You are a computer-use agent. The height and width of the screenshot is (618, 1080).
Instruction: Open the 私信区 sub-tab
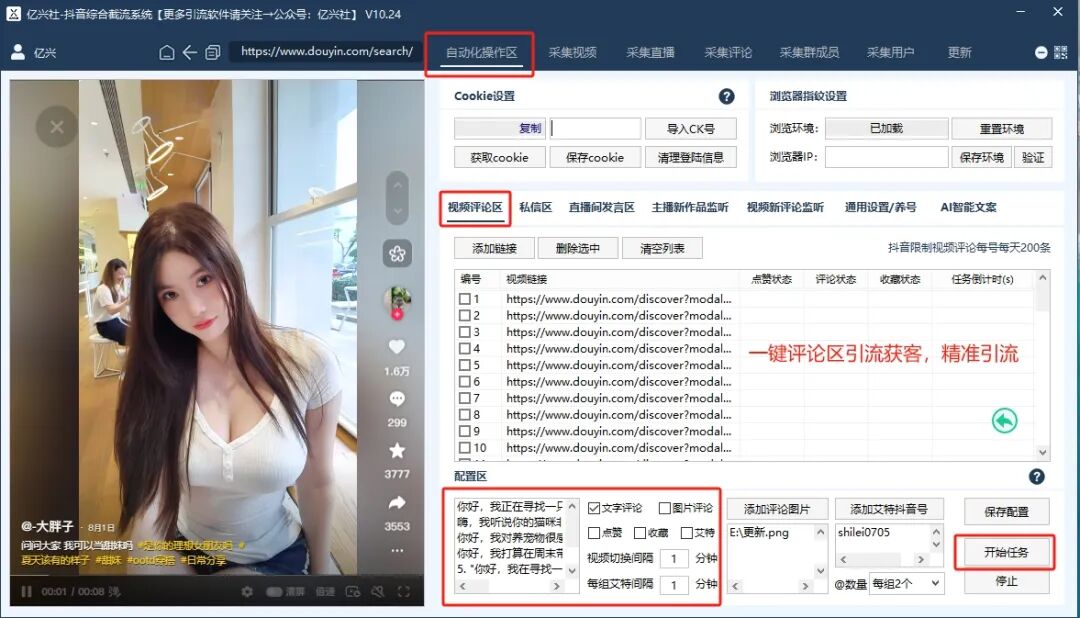point(536,207)
